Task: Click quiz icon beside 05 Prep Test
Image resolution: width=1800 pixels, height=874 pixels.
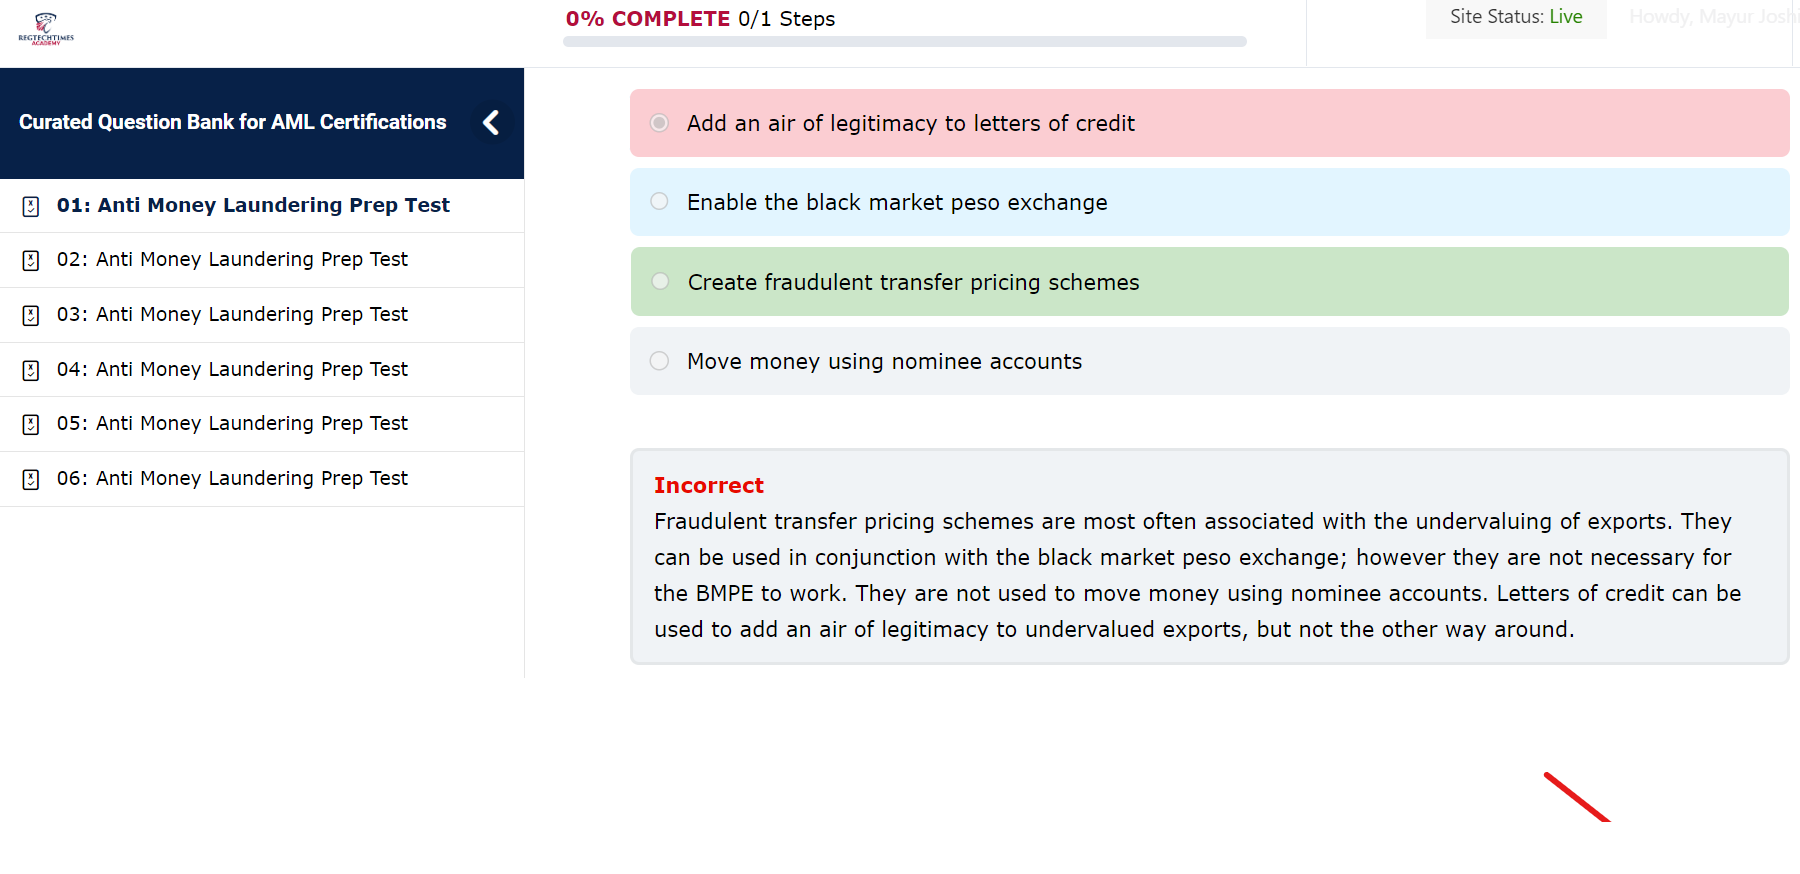Action: tap(31, 424)
